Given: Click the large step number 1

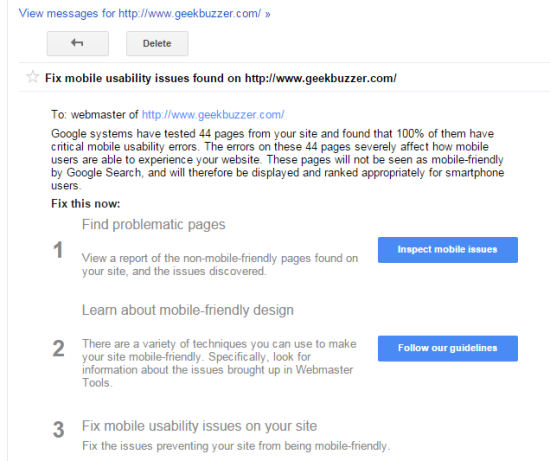Looking at the screenshot, I should pyautogui.click(x=58, y=250).
